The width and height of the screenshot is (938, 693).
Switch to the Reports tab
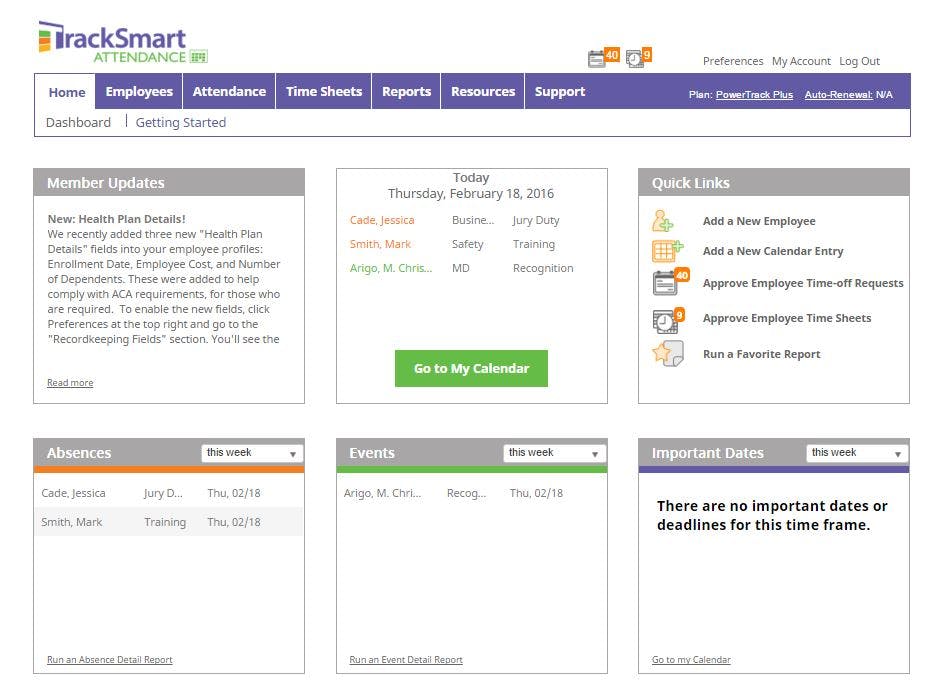pos(406,91)
